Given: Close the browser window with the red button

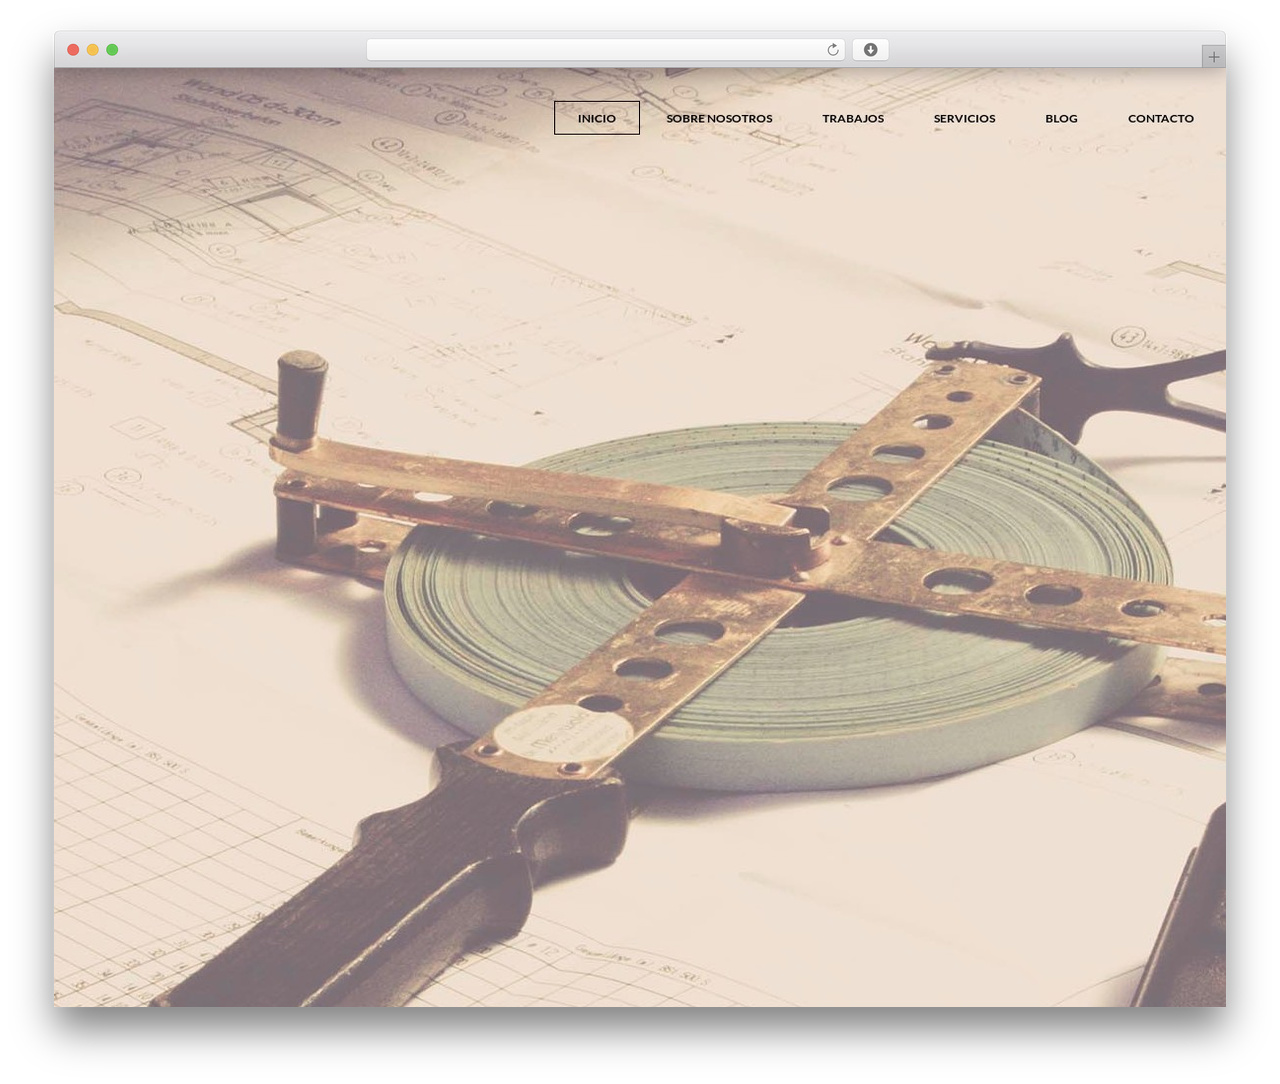Looking at the screenshot, I should [73, 50].
